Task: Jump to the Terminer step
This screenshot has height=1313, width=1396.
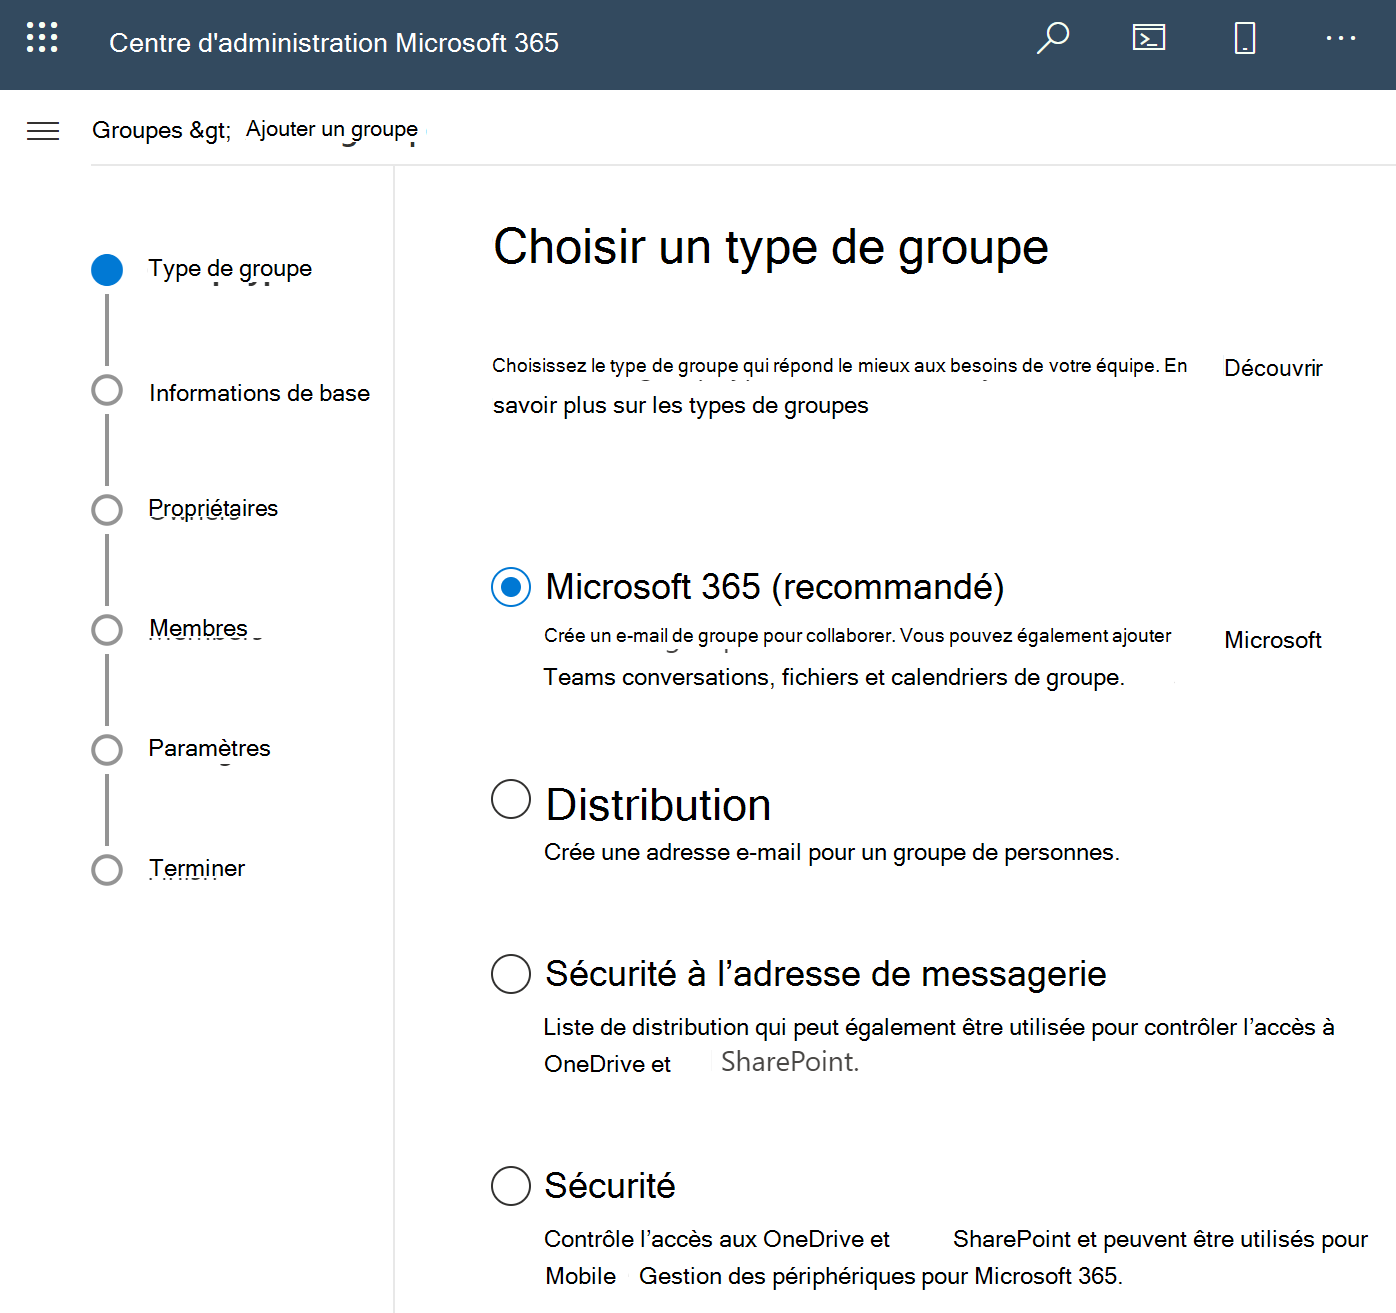Action: point(197,869)
